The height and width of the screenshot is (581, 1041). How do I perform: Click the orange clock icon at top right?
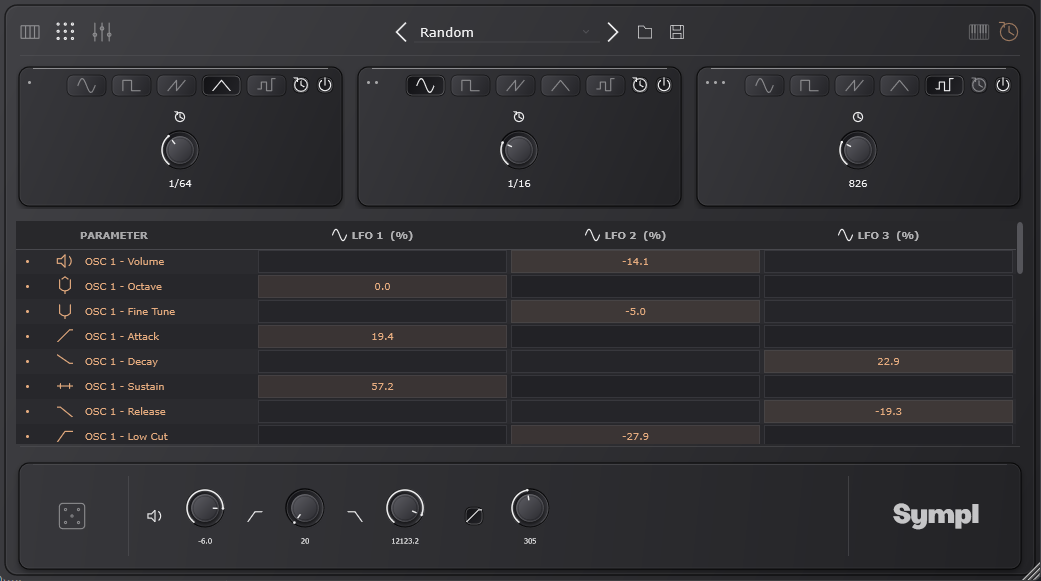(1008, 31)
